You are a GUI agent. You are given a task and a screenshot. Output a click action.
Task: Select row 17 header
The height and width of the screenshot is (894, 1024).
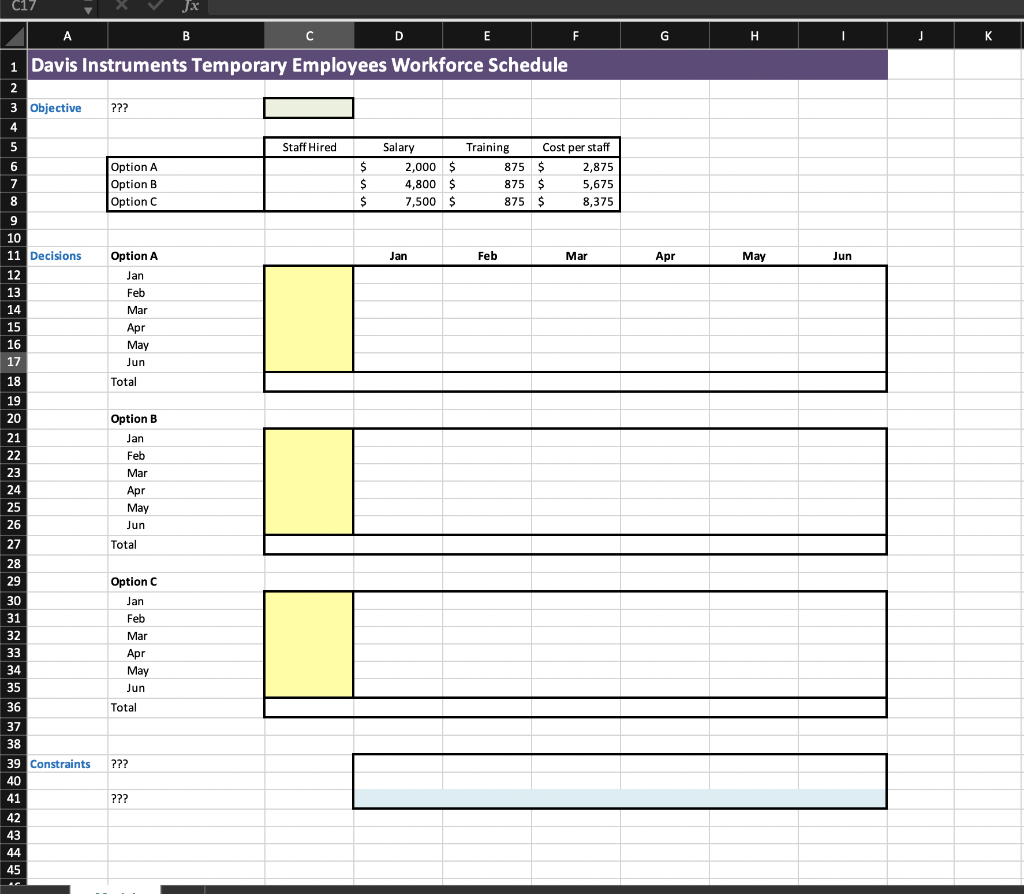tap(14, 362)
